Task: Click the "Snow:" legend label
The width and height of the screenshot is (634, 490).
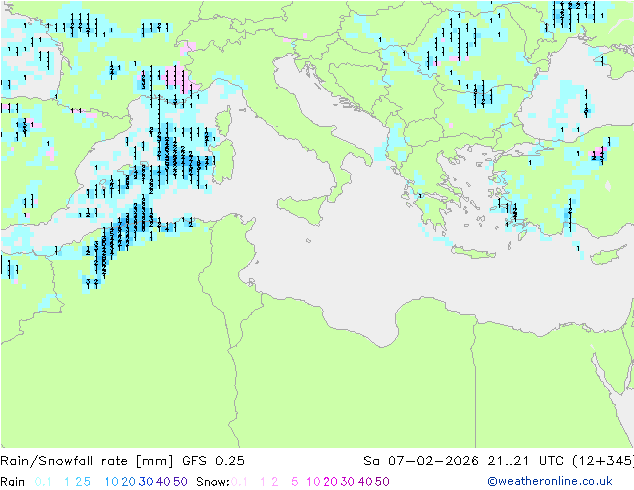Action: point(213,482)
